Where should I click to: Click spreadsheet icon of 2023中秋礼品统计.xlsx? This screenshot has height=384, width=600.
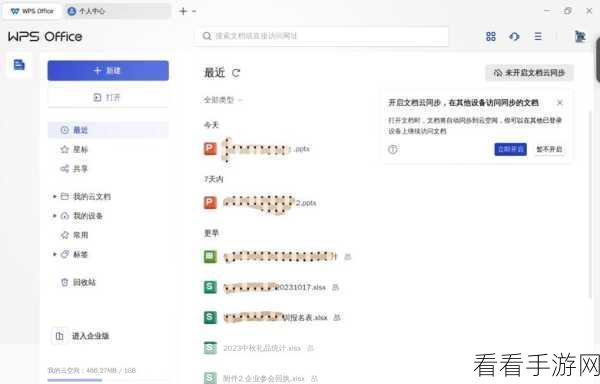210,348
